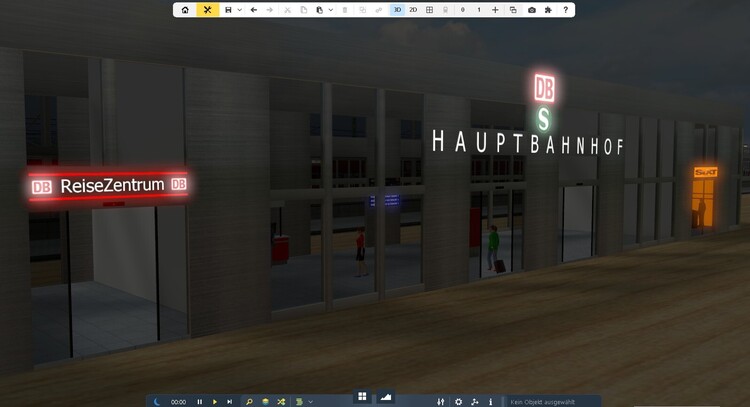Screen dimensions: 750x407
Task: Click the connections node icon
Action: (x=474, y=402)
